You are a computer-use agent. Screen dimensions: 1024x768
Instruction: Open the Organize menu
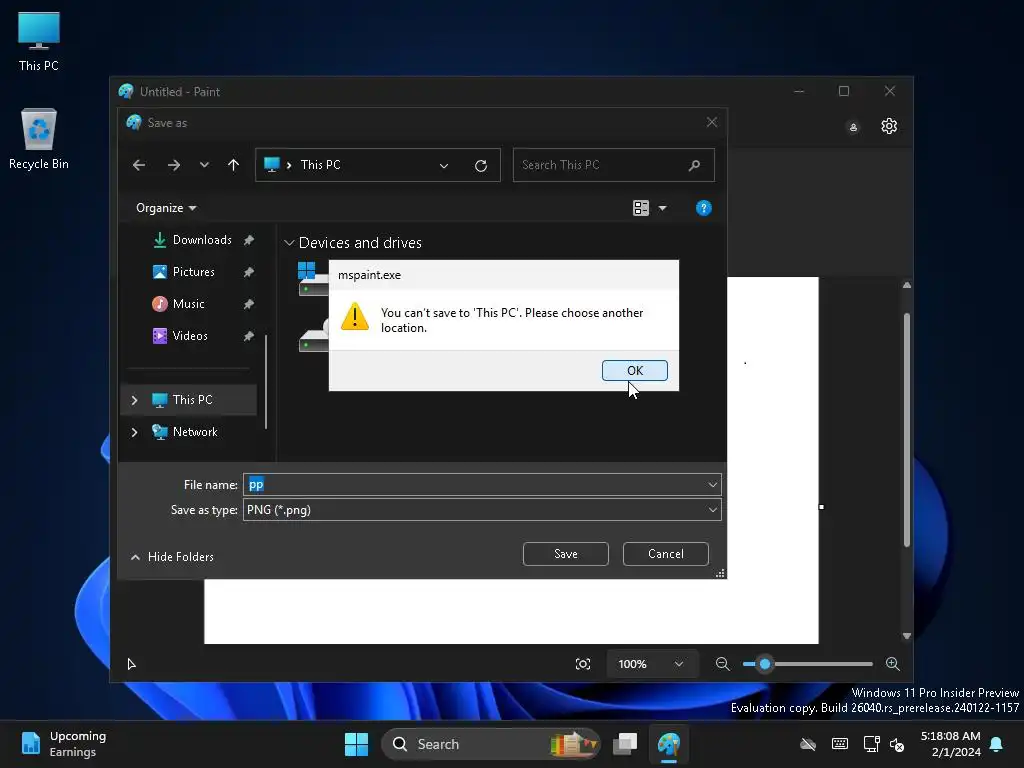pos(166,208)
